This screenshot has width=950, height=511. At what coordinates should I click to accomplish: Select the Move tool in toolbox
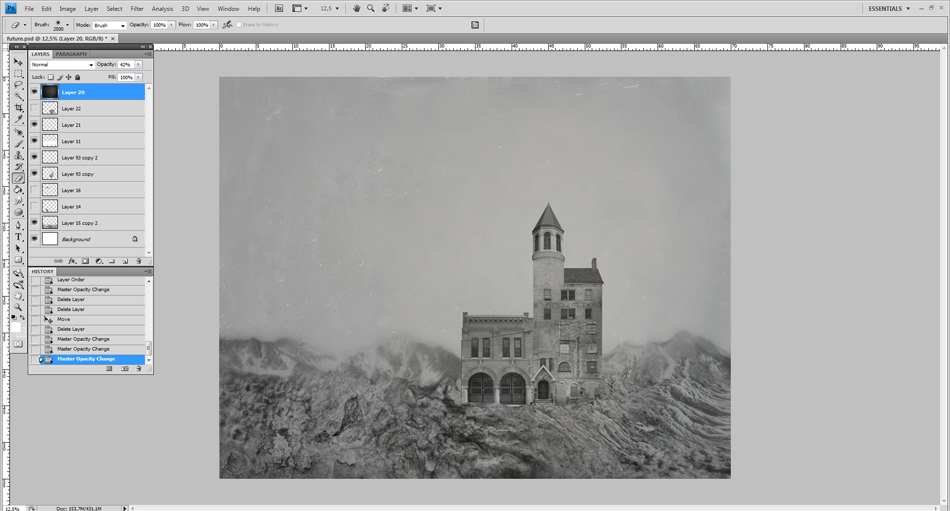(18, 62)
